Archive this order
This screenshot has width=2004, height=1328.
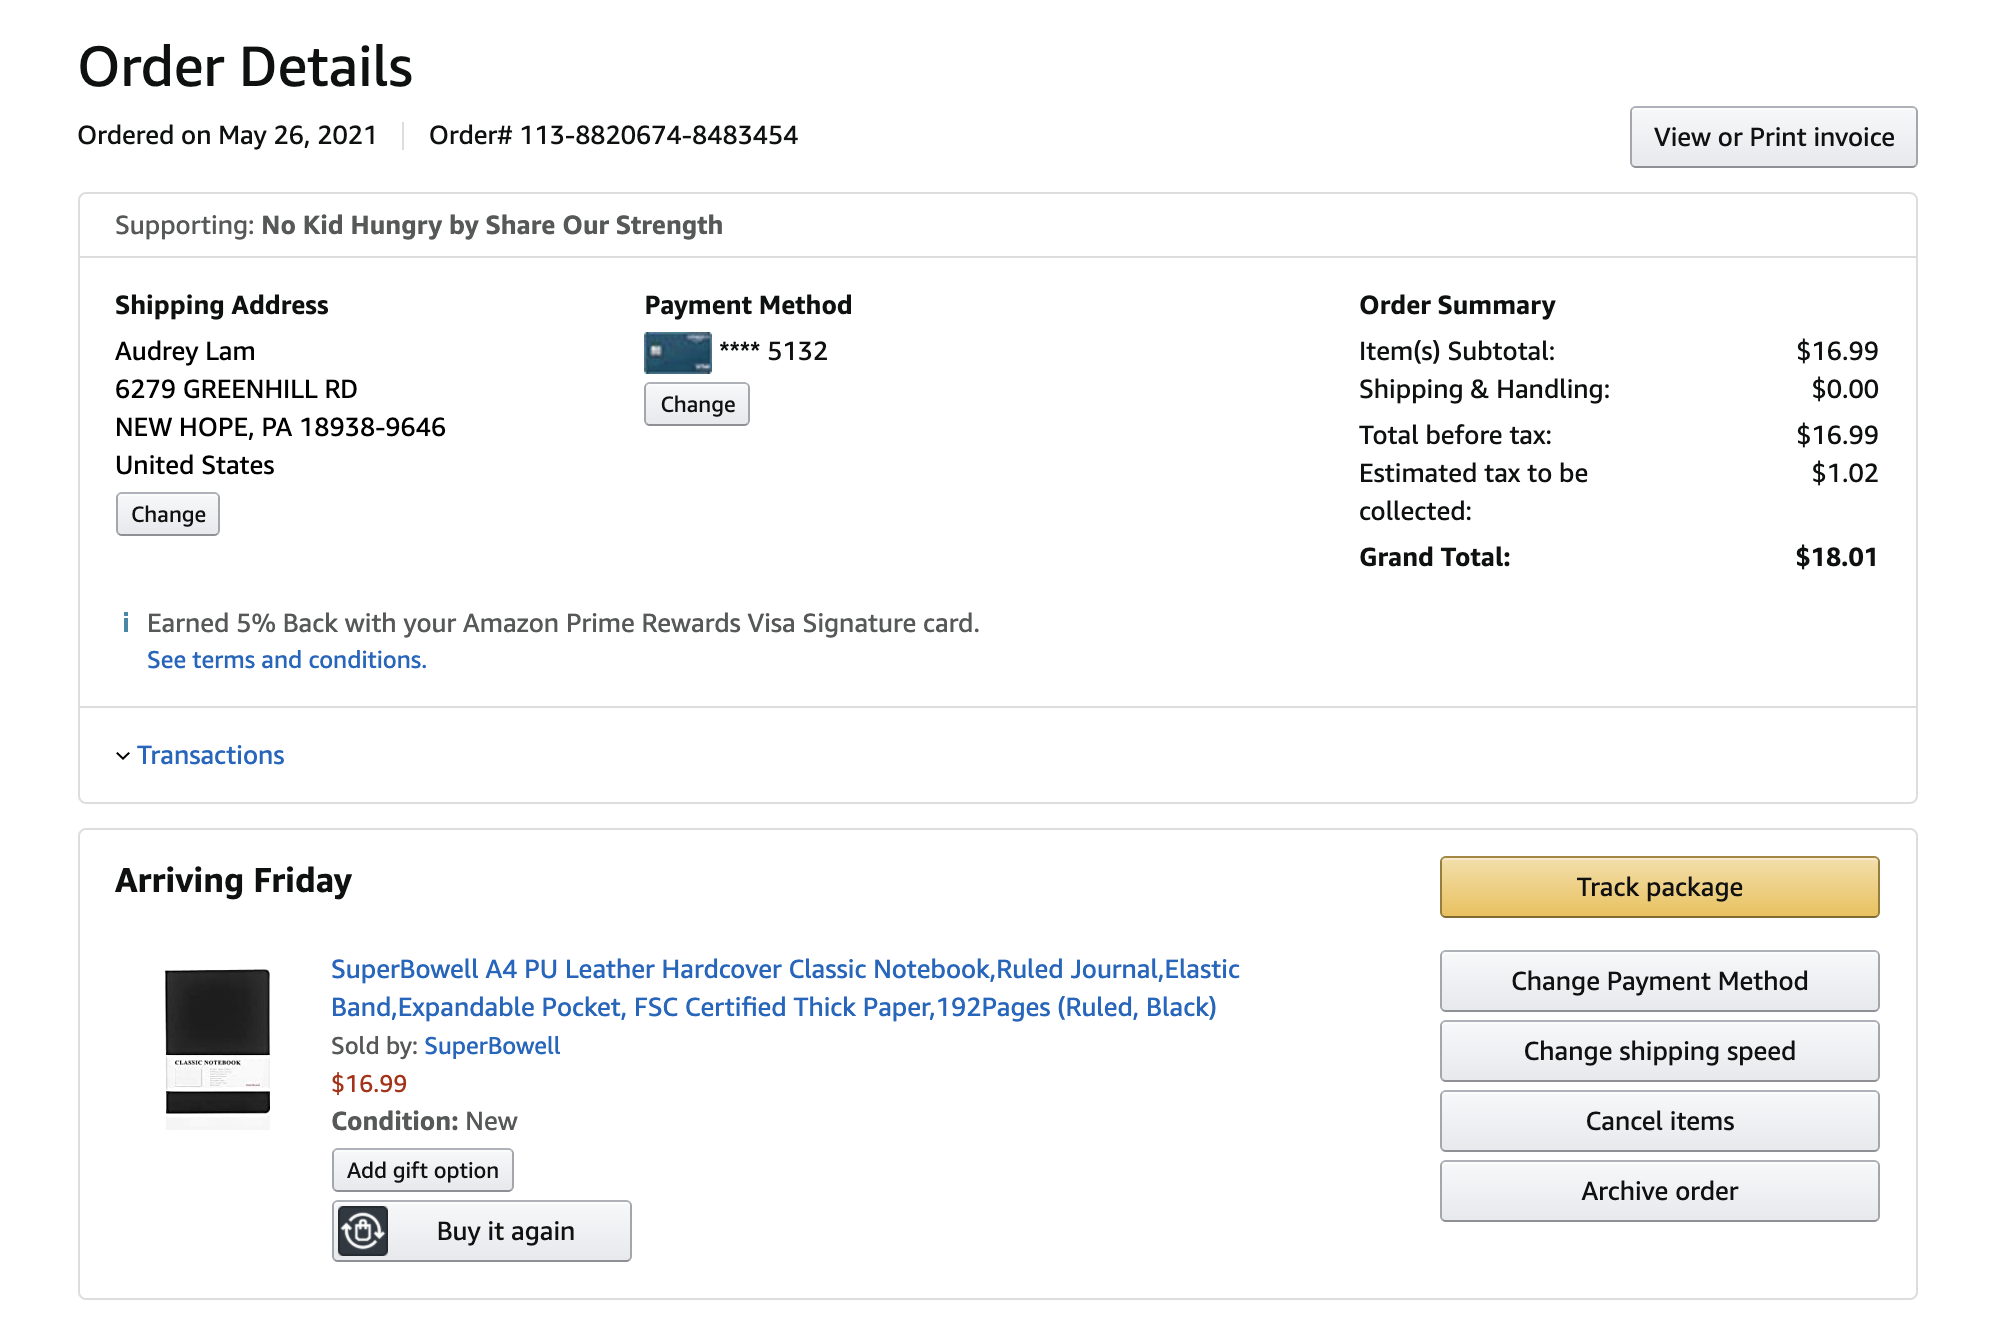(x=1659, y=1191)
